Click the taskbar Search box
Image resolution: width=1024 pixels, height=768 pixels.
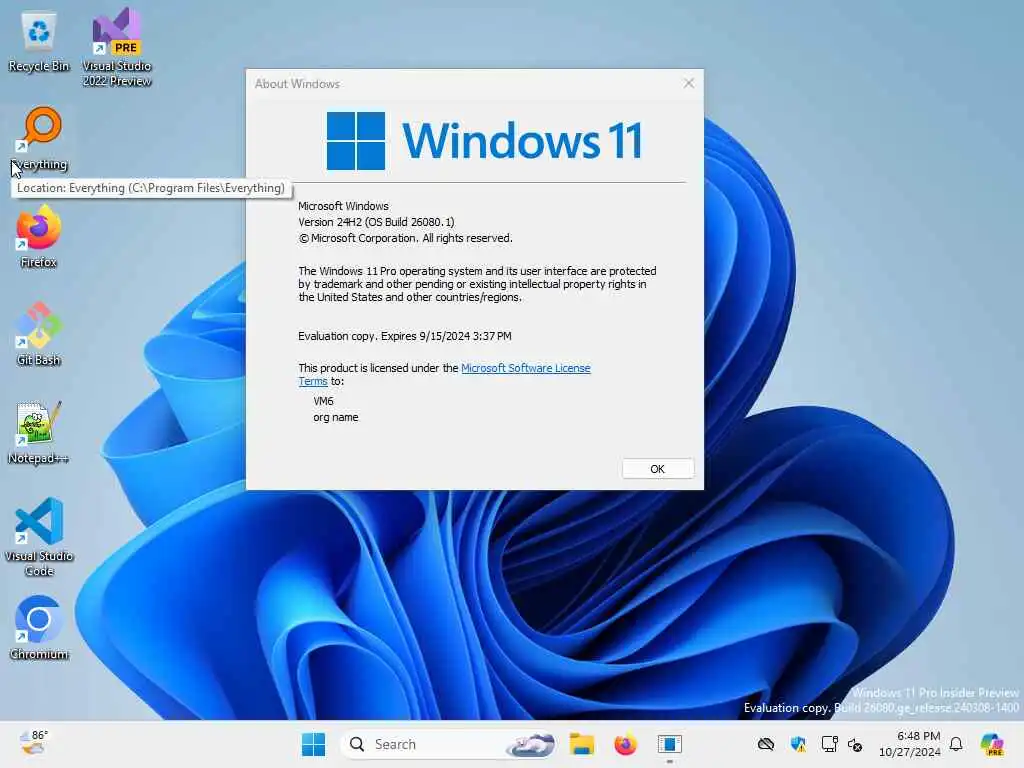(x=449, y=744)
